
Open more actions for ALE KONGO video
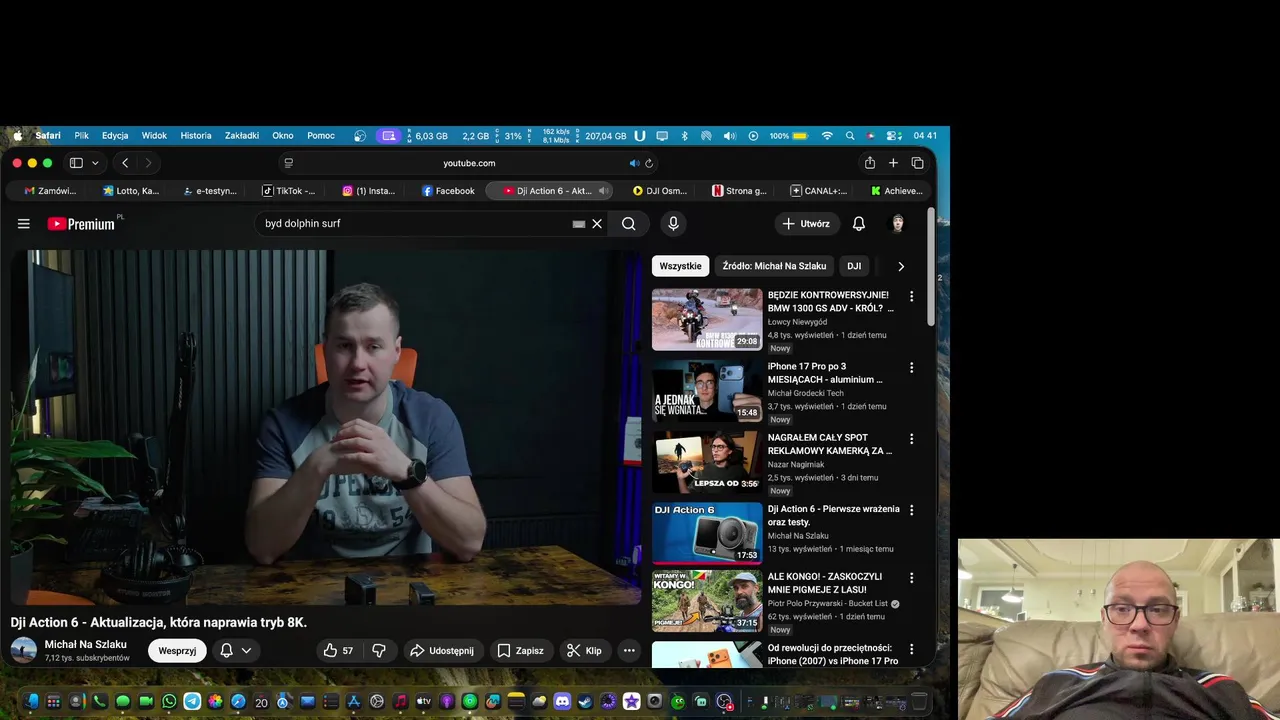[911, 578]
